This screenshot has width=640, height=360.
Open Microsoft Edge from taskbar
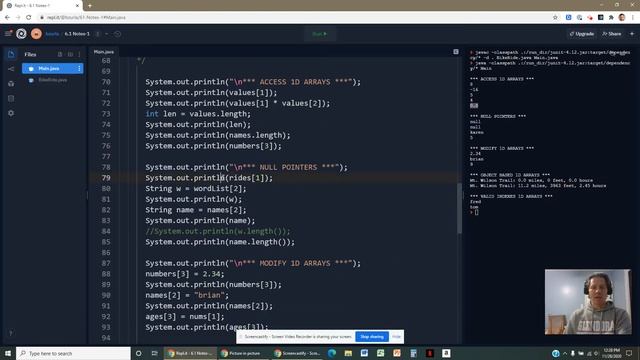(332, 353)
